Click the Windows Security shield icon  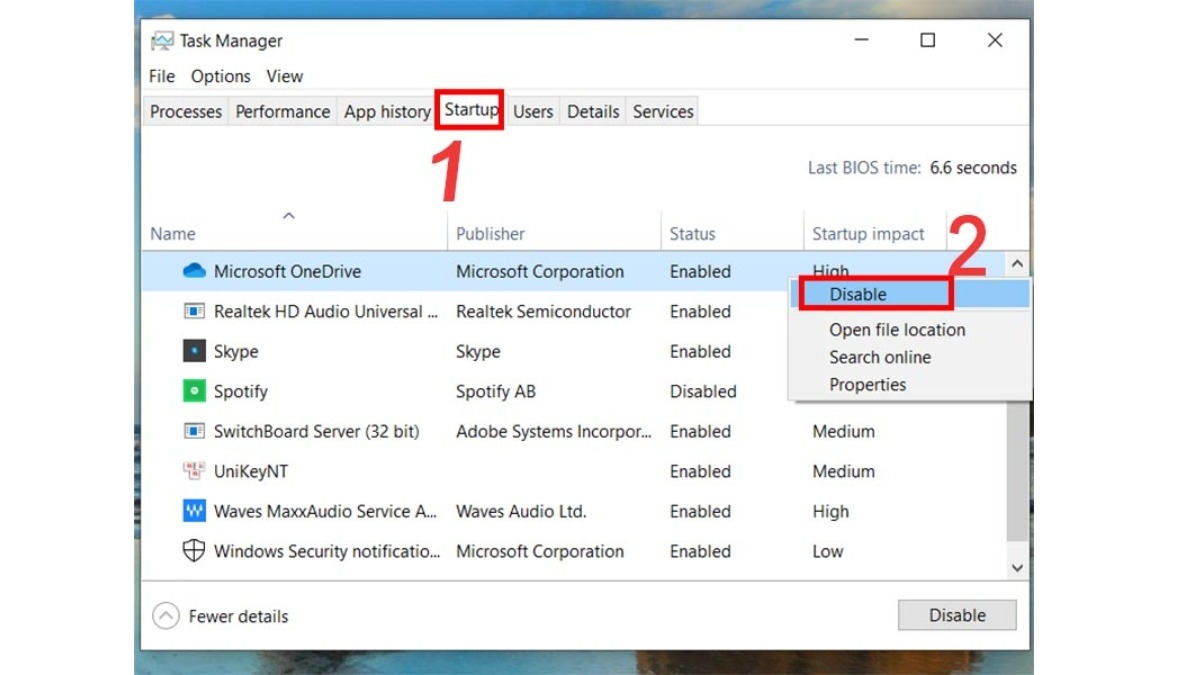click(194, 551)
